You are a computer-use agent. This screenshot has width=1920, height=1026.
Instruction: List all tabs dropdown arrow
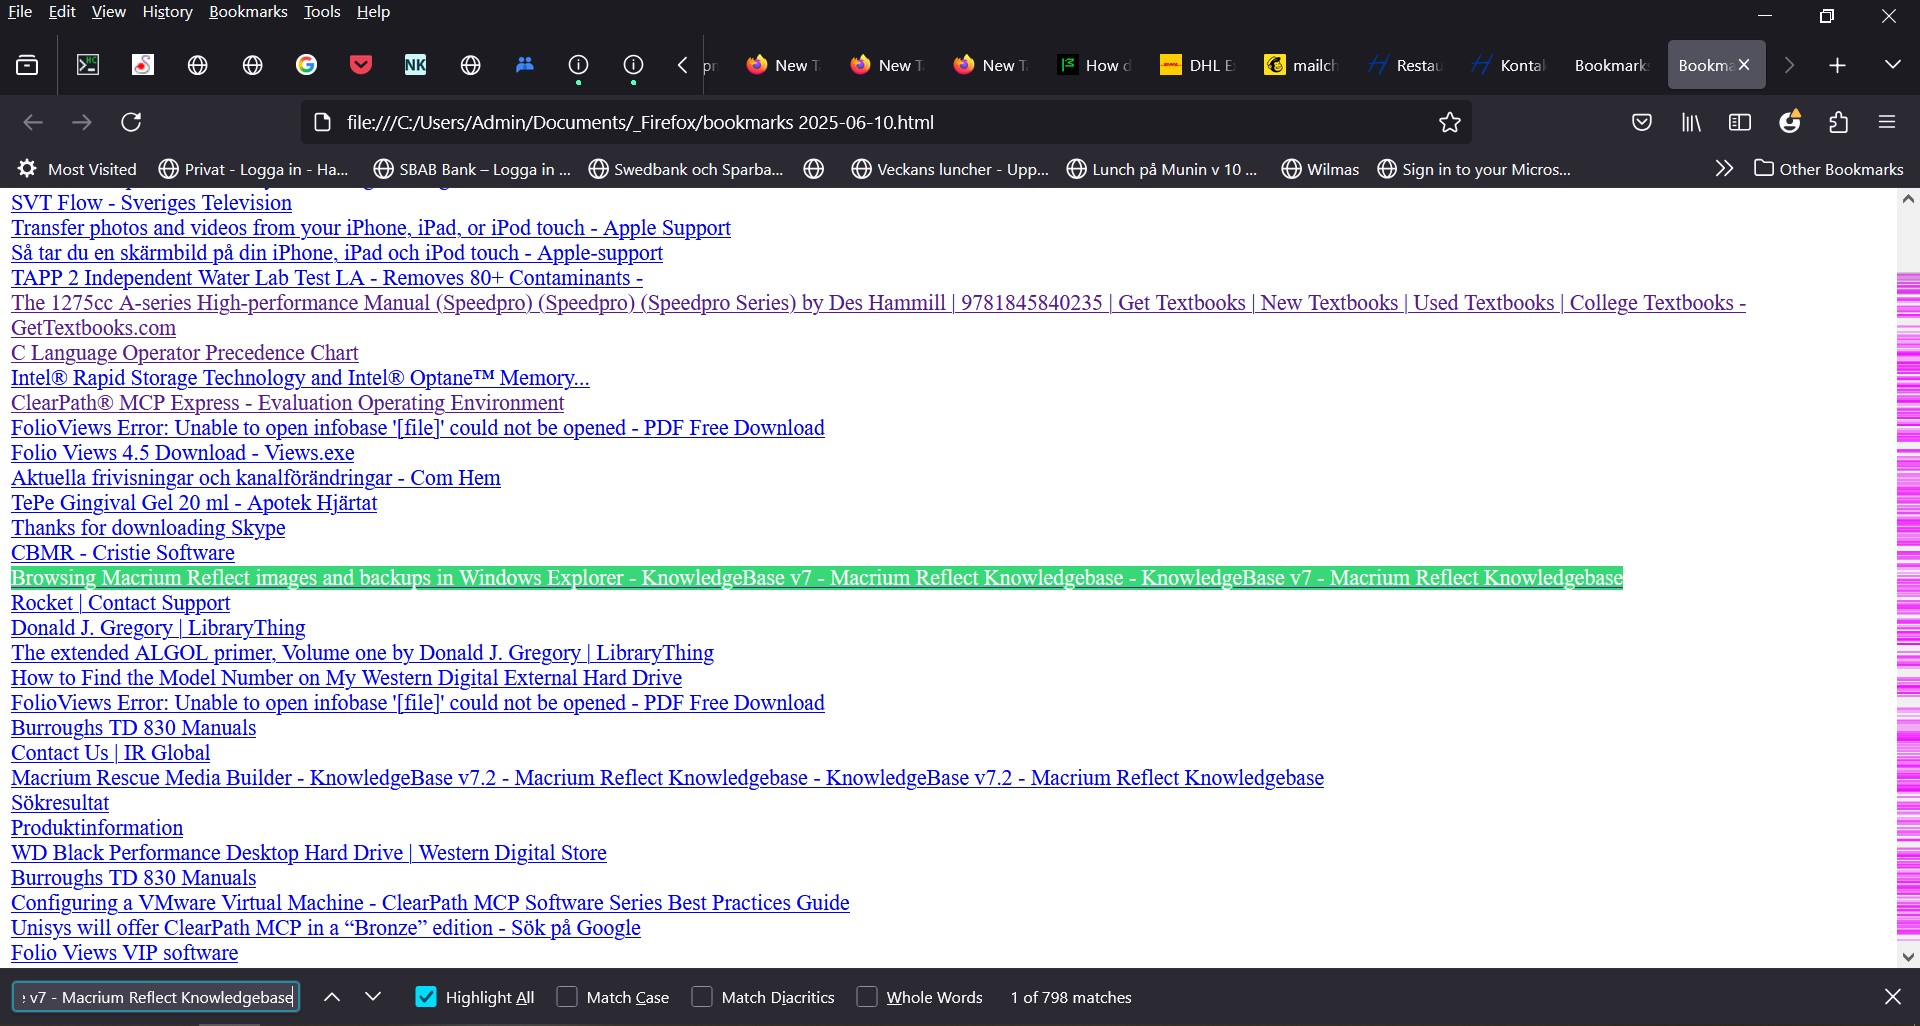coord(1892,65)
